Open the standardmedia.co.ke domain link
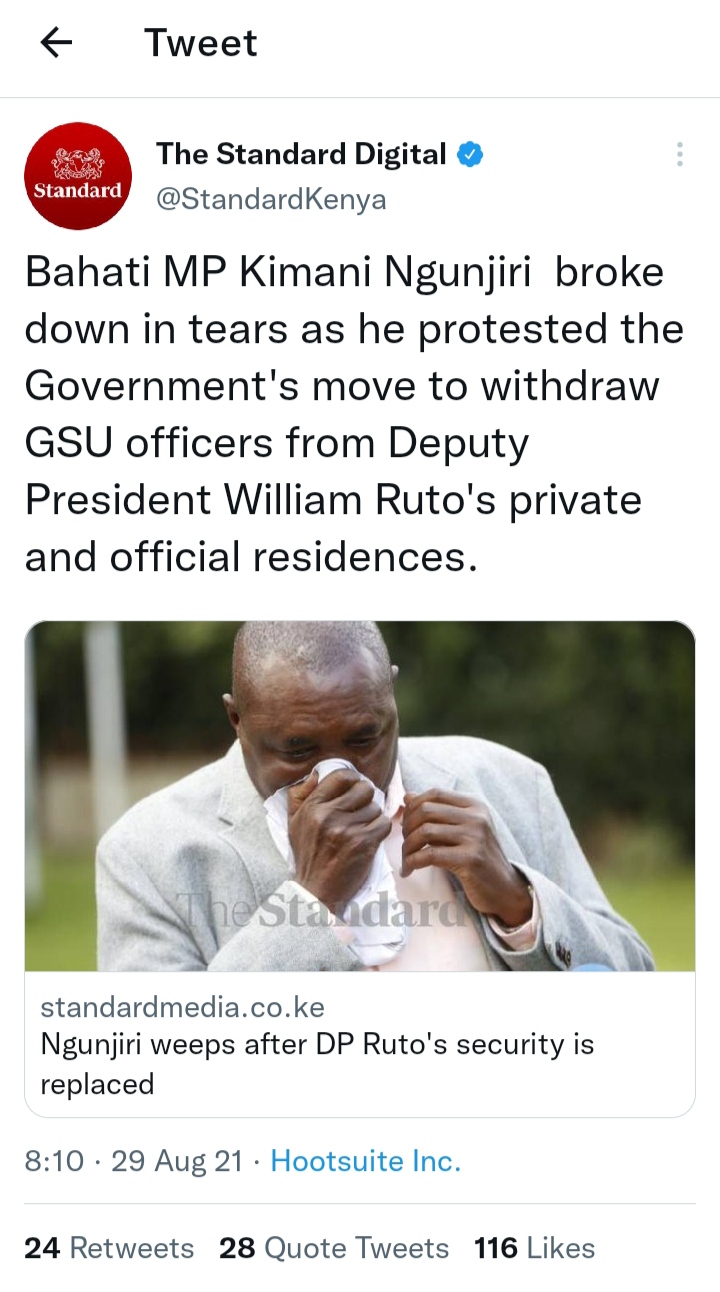Viewport: 720px width, 1292px height. coord(182,1006)
